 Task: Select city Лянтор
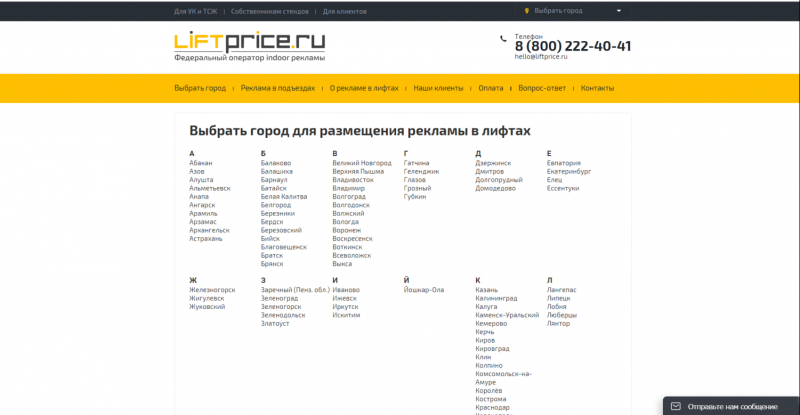(x=558, y=324)
